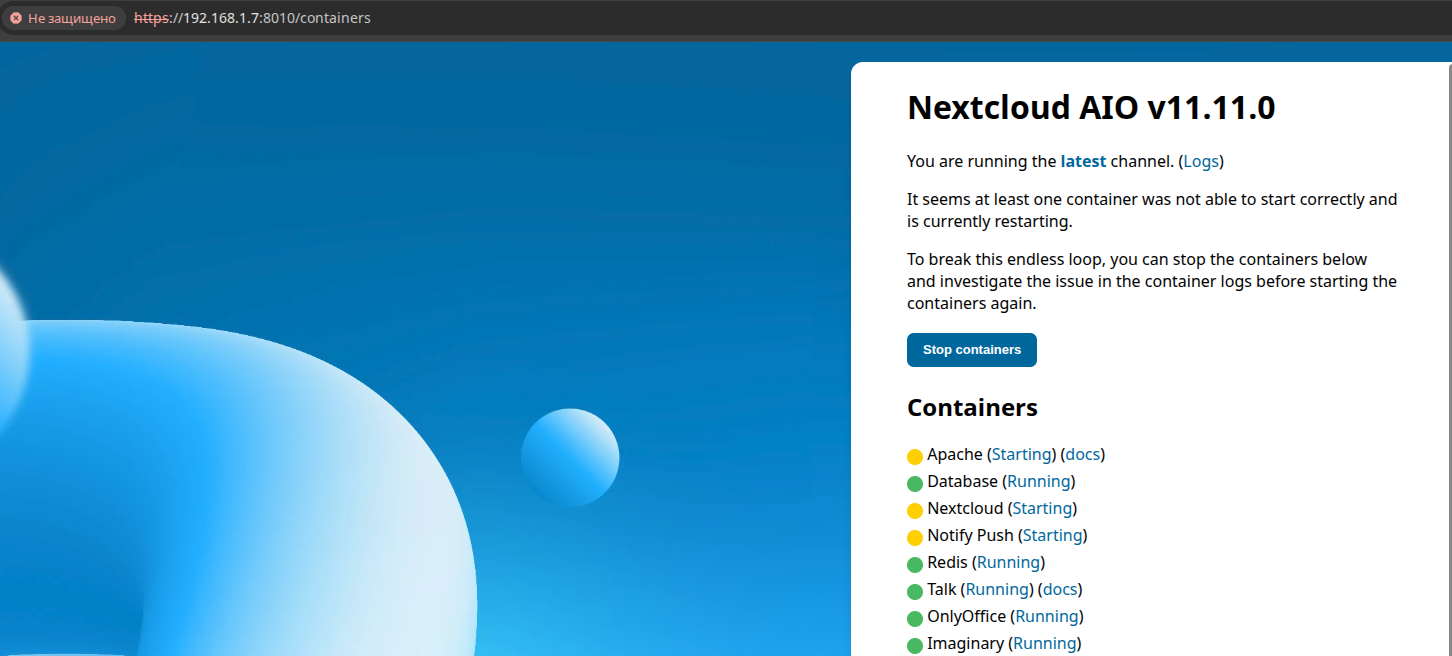Click the green status dot beside Imaginary
This screenshot has width=1452, height=656.
click(x=915, y=645)
